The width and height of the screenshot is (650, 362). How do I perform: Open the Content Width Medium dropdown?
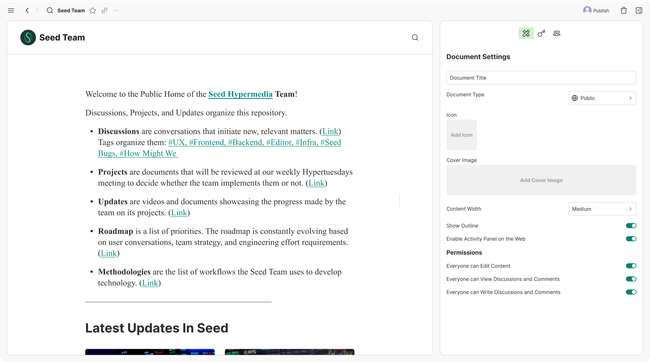point(602,209)
